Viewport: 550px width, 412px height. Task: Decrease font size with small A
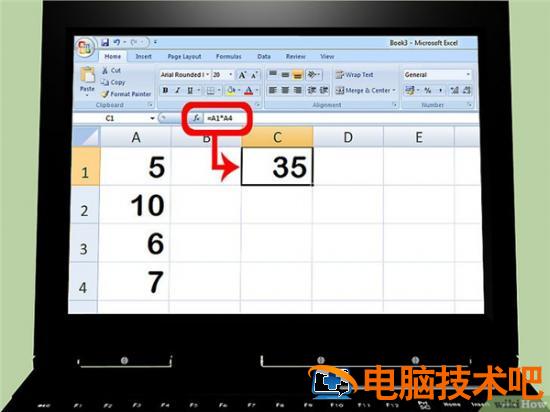[254, 75]
